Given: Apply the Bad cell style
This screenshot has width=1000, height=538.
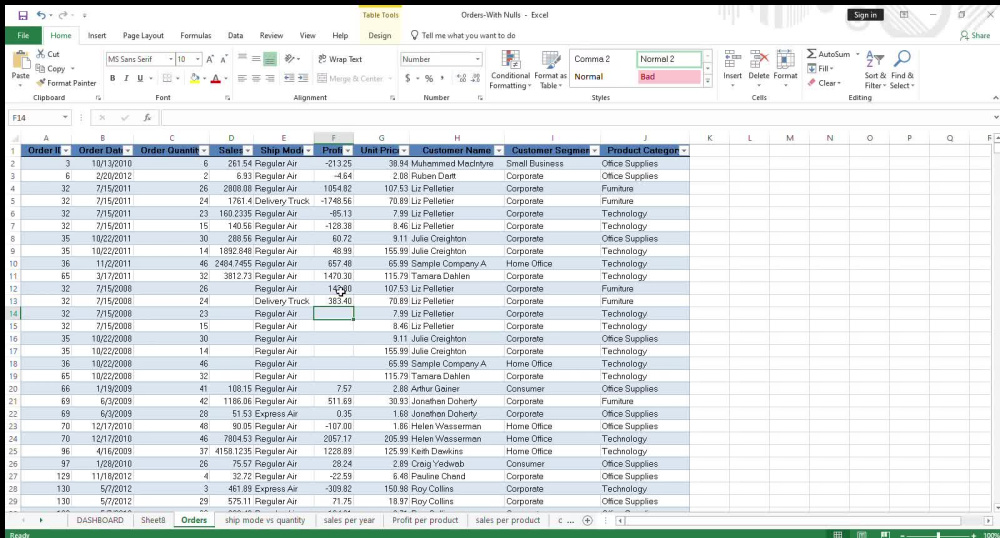Looking at the screenshot, I should [669, 76].
